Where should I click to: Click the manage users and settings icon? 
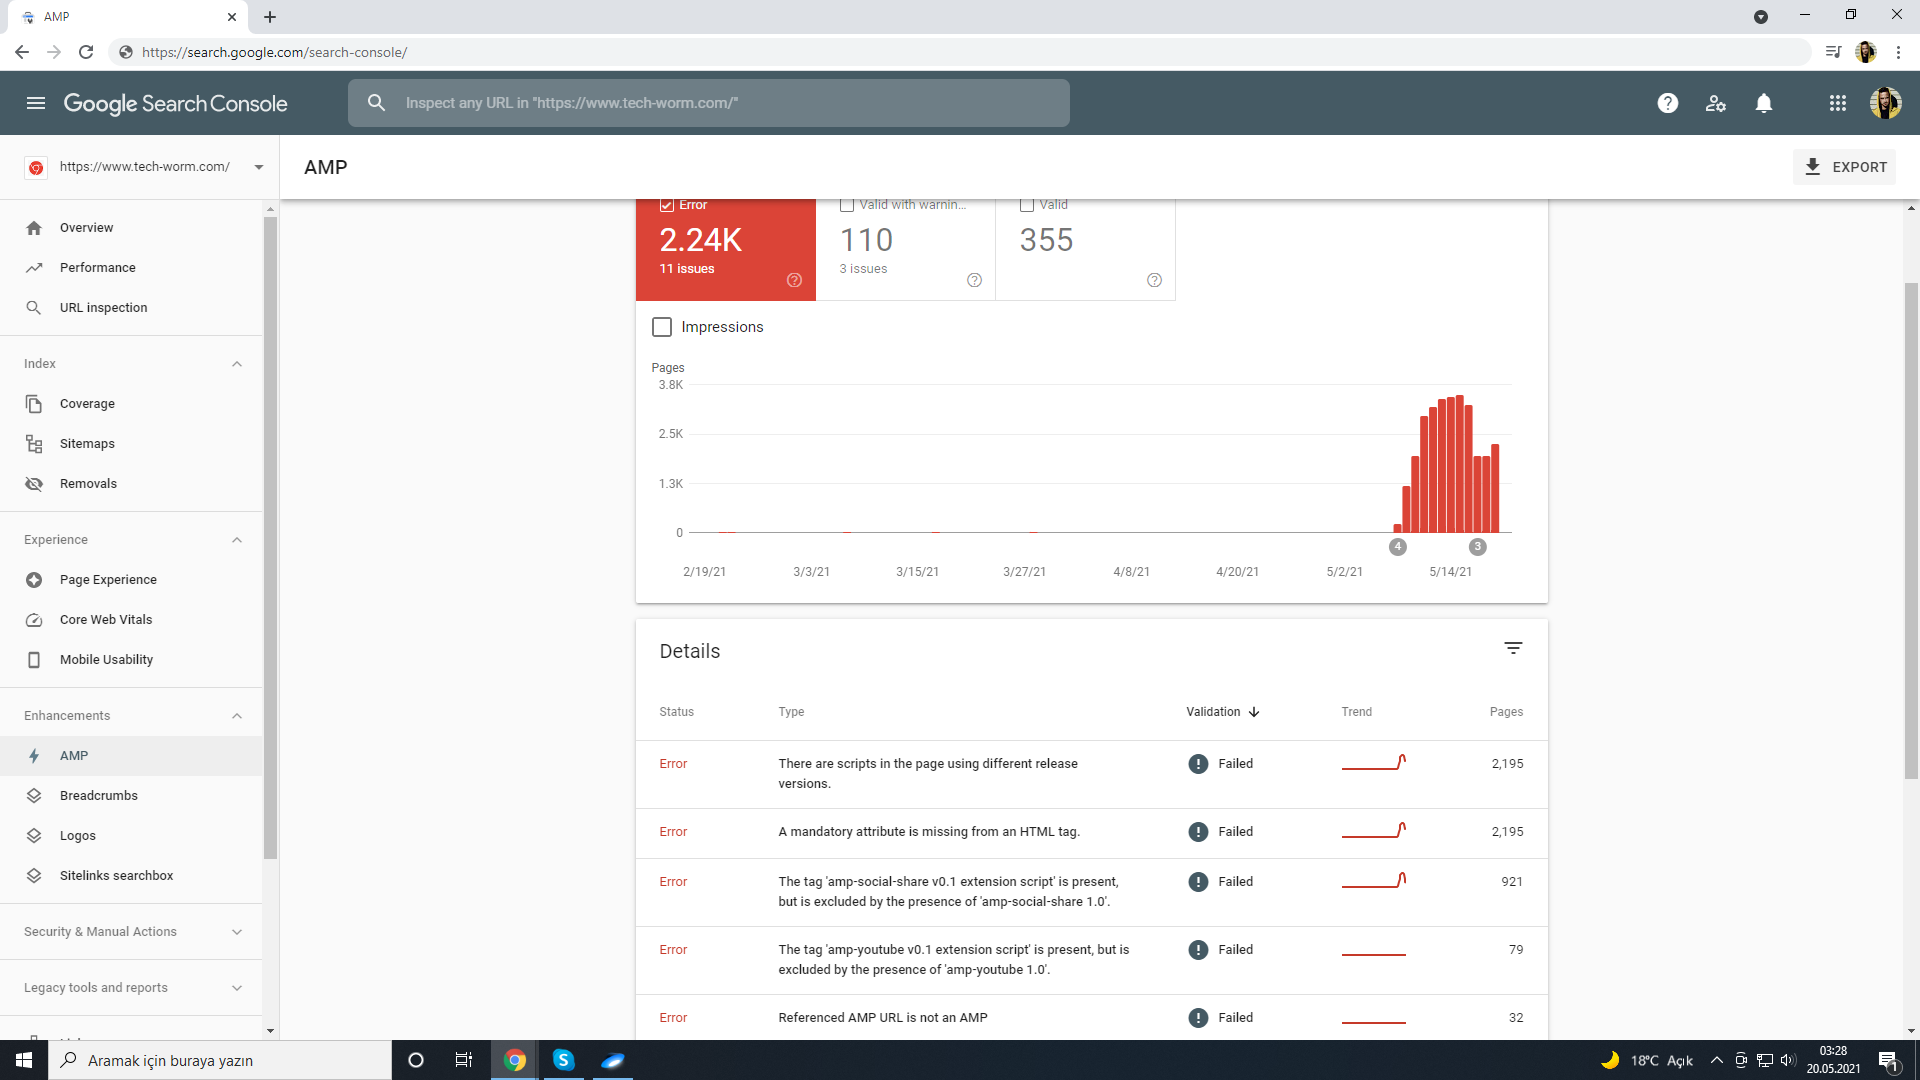point(1716,103)
